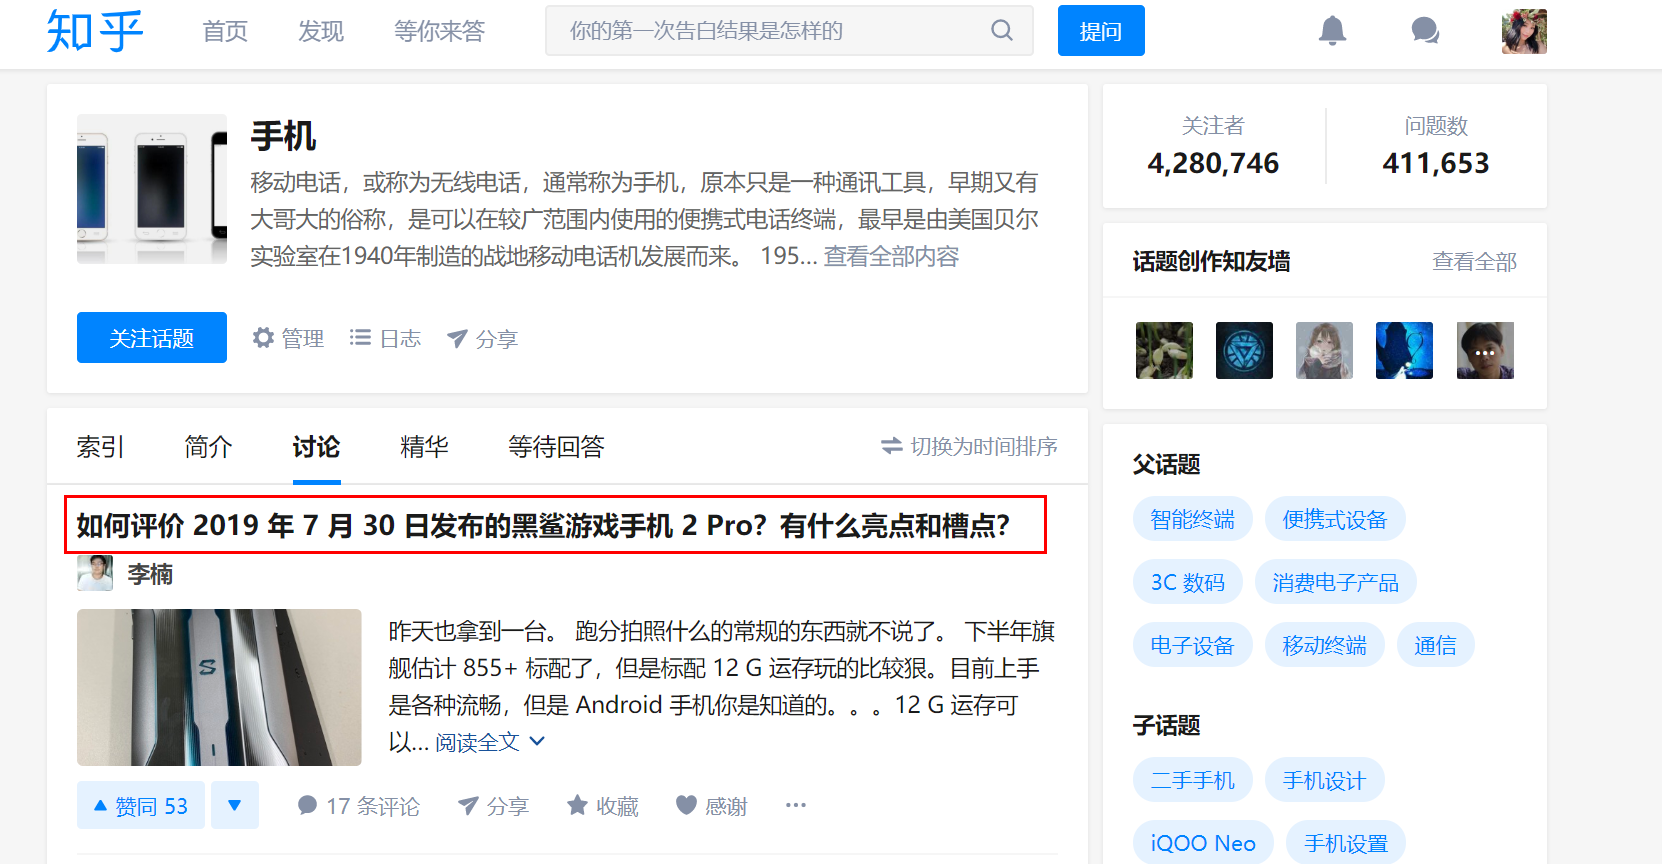
Task: Open child topic tag iQOO Neo
Action: click(1203, 843)
